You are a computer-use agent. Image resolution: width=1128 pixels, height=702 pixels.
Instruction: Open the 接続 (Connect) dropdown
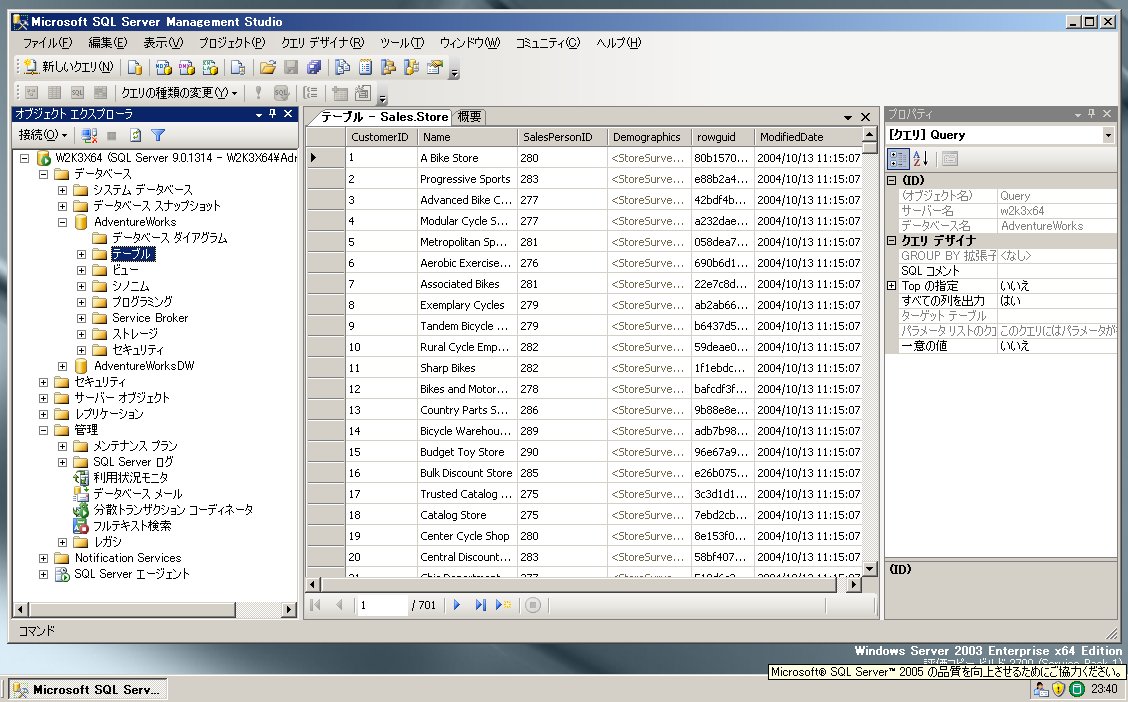tap(42, 135)
